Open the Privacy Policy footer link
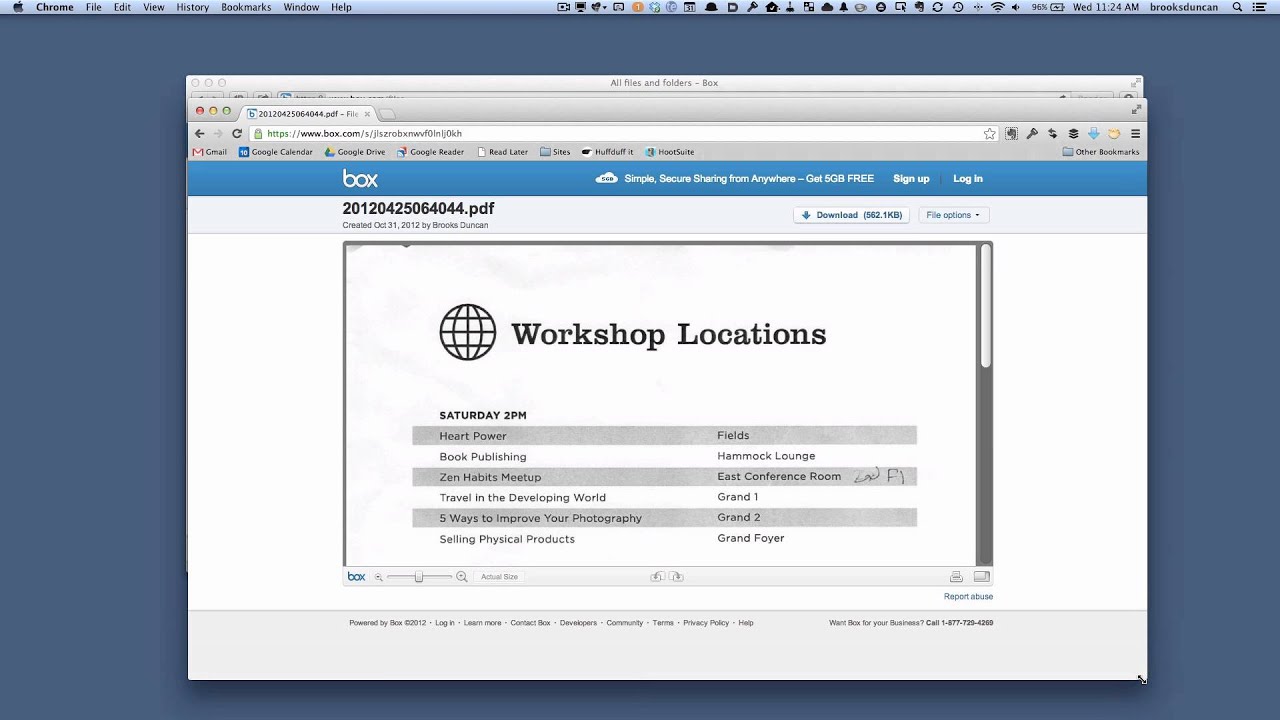 (706, 623)
